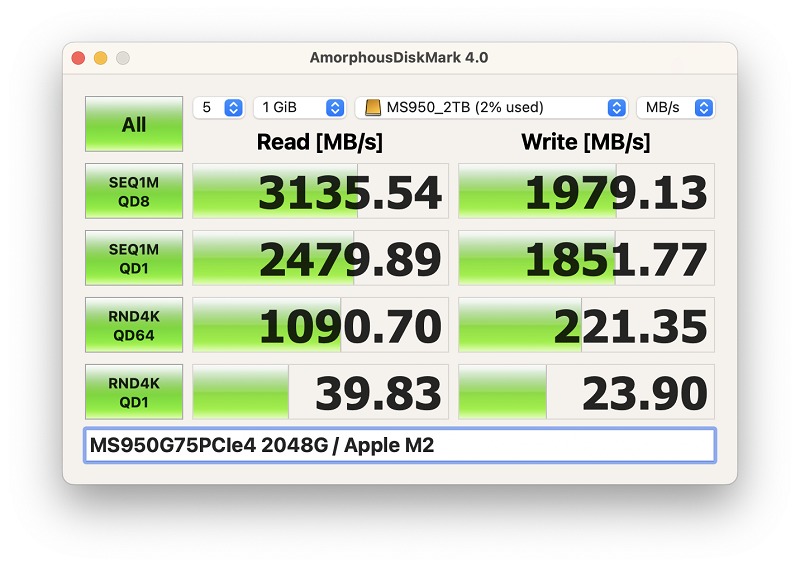The width and height of the screenshot is (800, 567).
Task: Click the Write [MB/s] column header
Action: [x=586, y=142]
